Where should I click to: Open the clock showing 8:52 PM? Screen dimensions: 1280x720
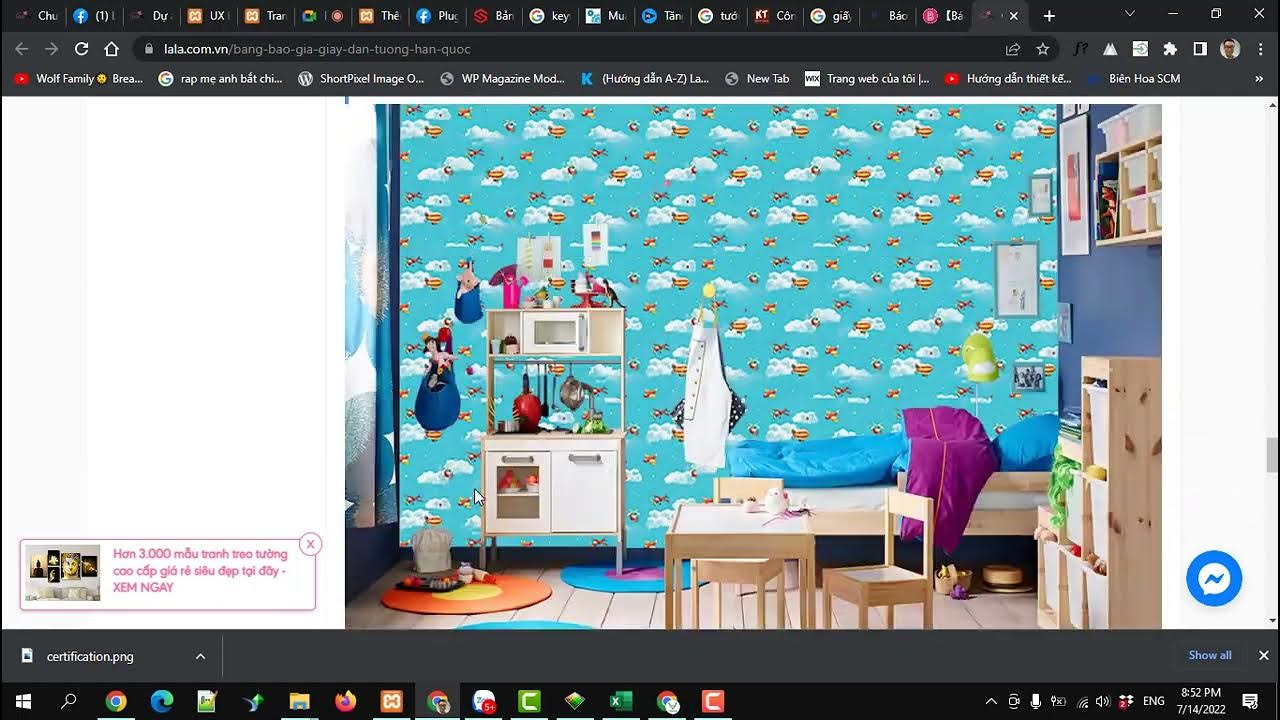pos(1200,700)
